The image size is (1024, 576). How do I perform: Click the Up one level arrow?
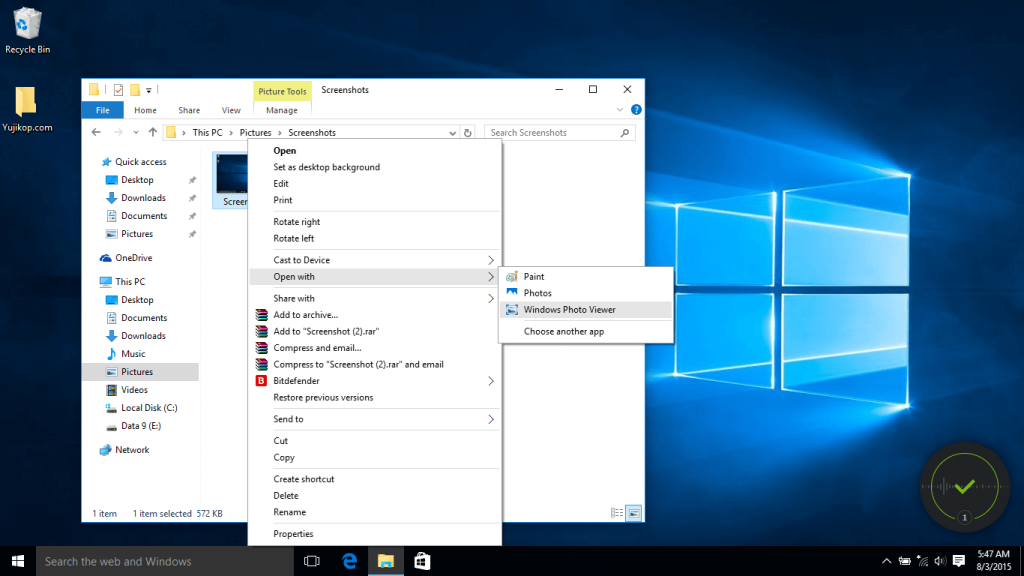click(152, 133)
